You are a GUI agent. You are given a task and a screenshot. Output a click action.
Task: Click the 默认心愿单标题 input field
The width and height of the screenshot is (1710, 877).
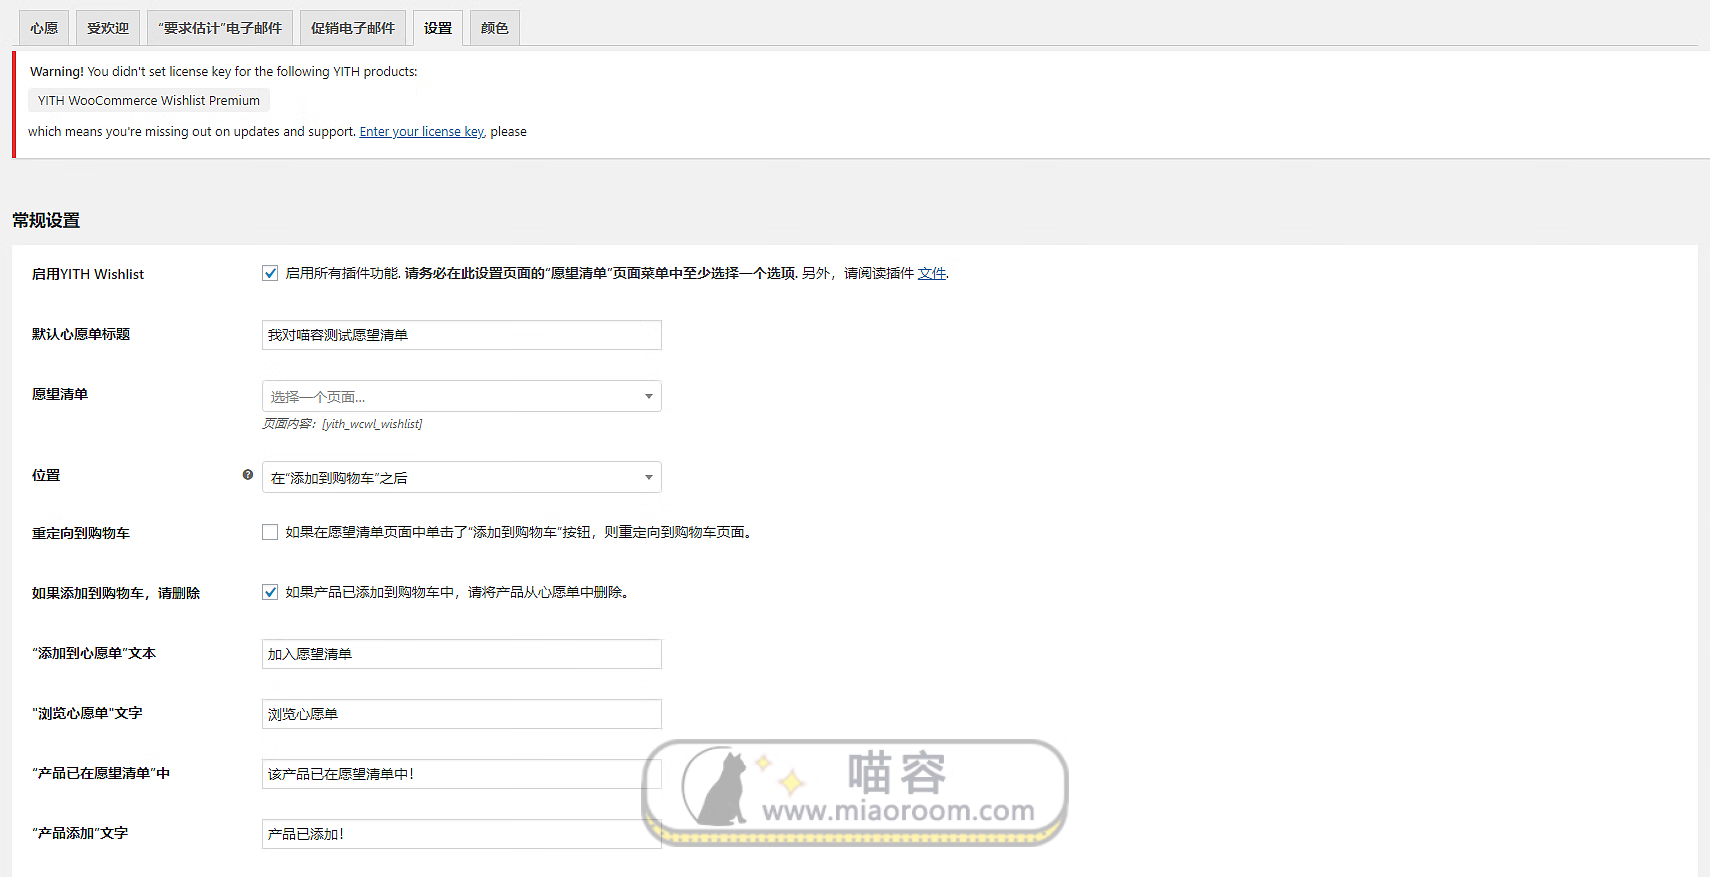[x=462, y=335]
